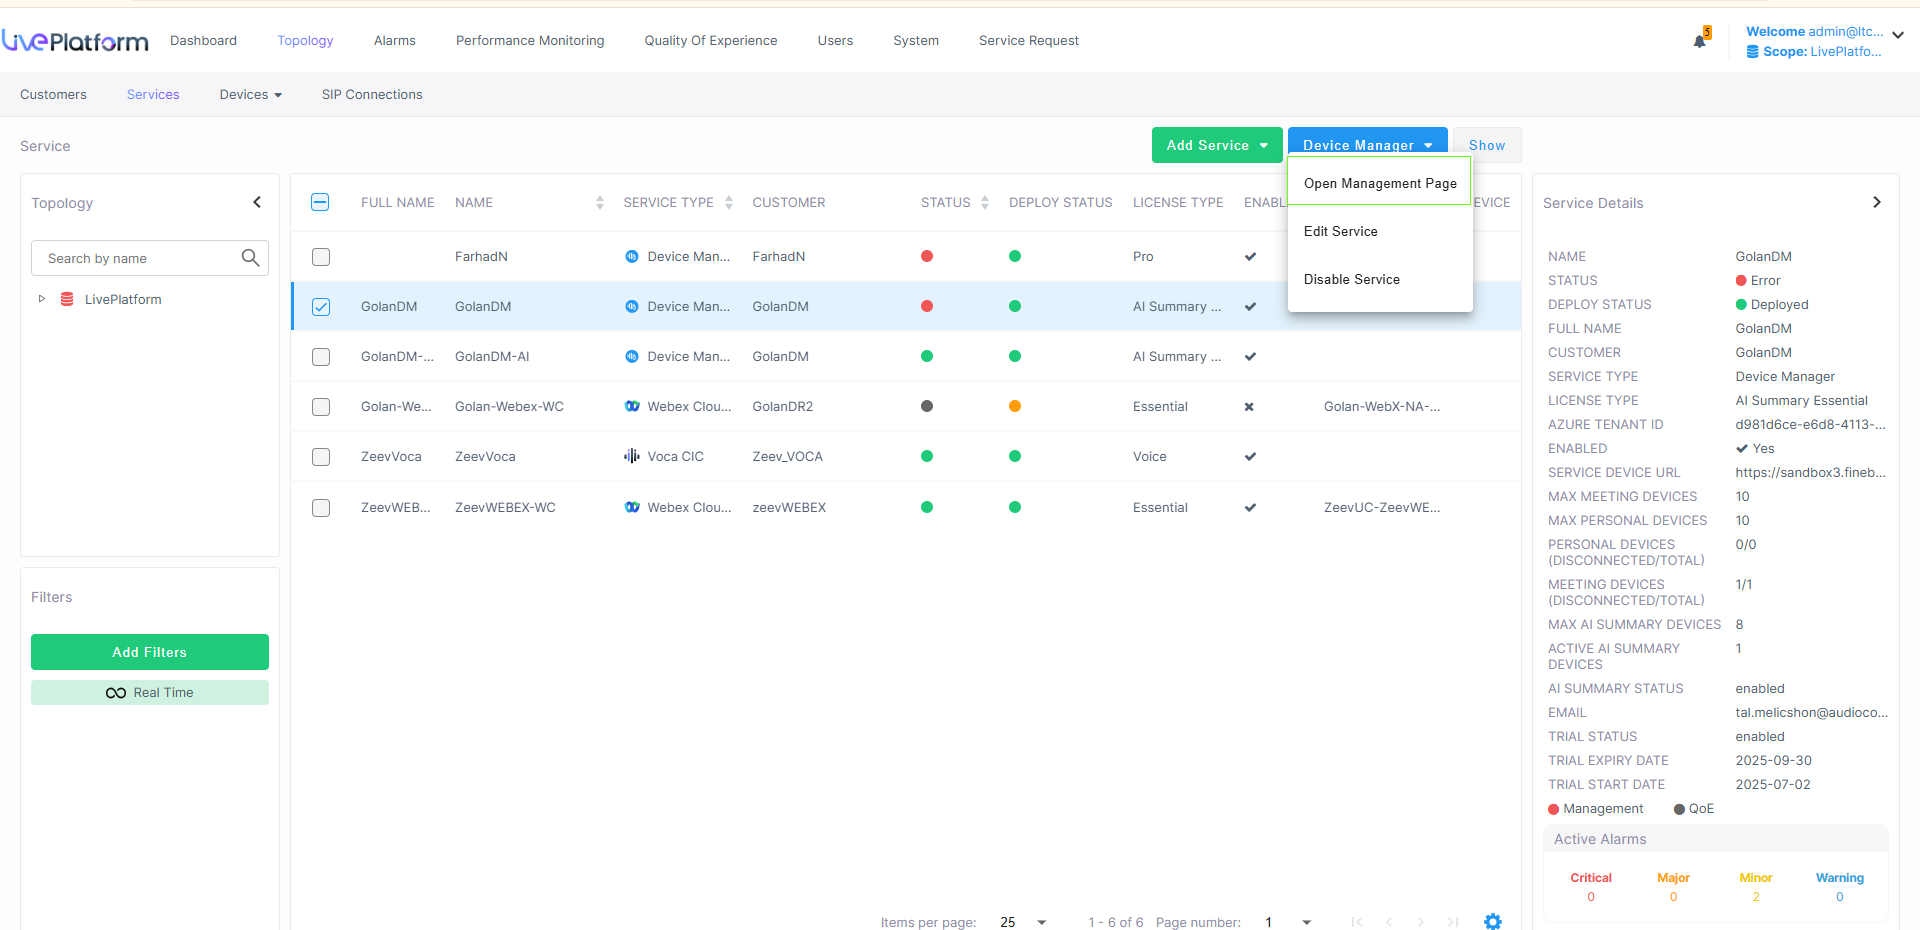Click the red status dot for FarhadN
1920x930 pixels.
[927, 256]
